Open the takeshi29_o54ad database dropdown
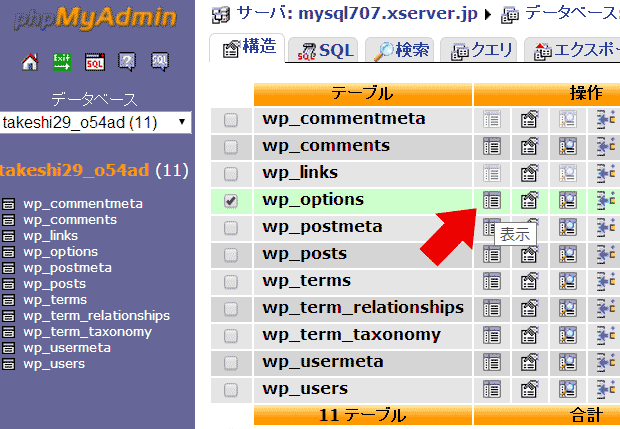Viewport: 620px width, 429px height. click(96, 122)
